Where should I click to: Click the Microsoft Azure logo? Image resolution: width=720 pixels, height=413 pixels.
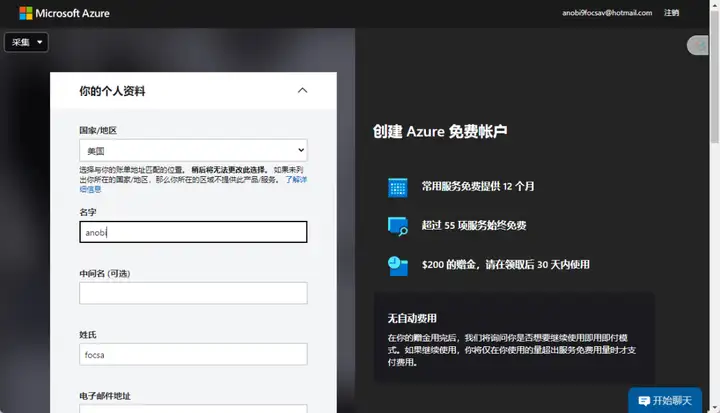(64, 13)
